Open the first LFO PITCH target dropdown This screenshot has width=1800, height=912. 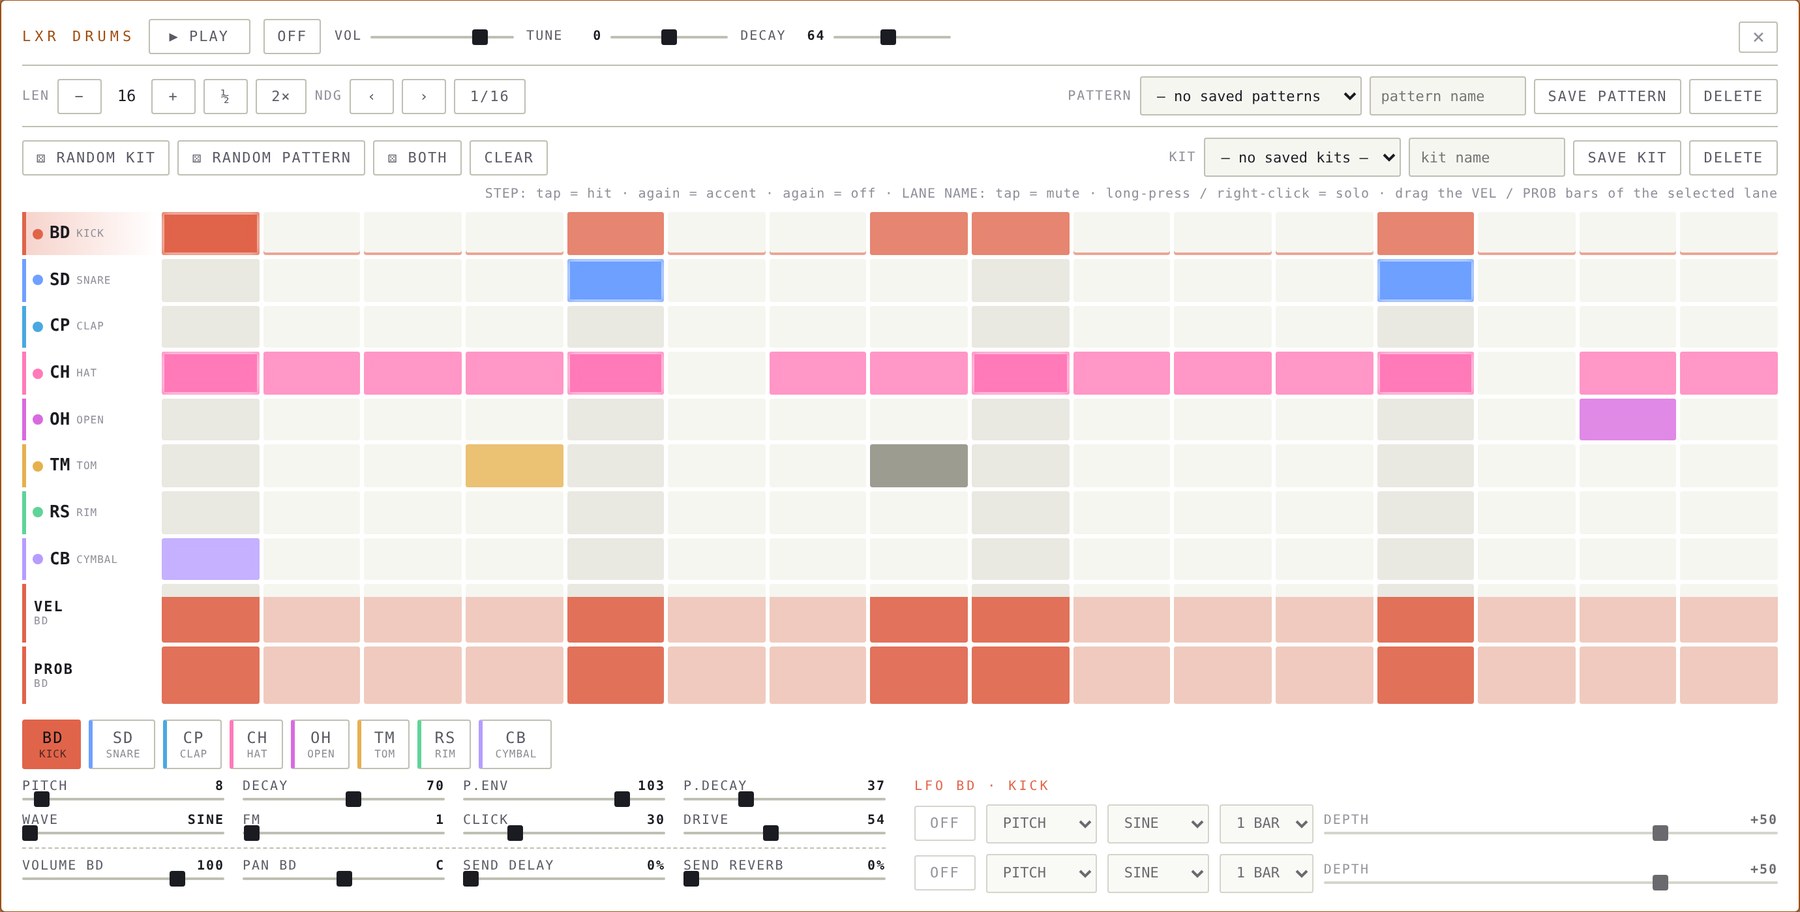tap(1041, 823)
